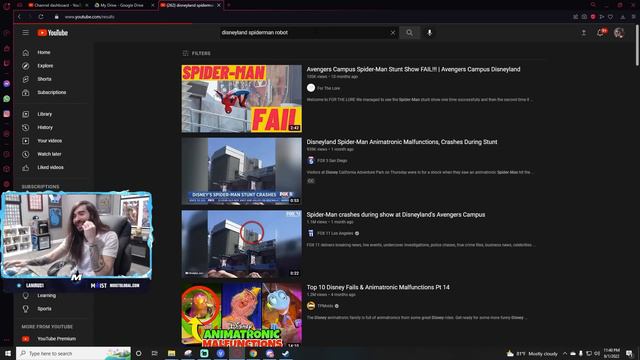Visit the FOX 5 San Diego channel

[x=332, y=161]
